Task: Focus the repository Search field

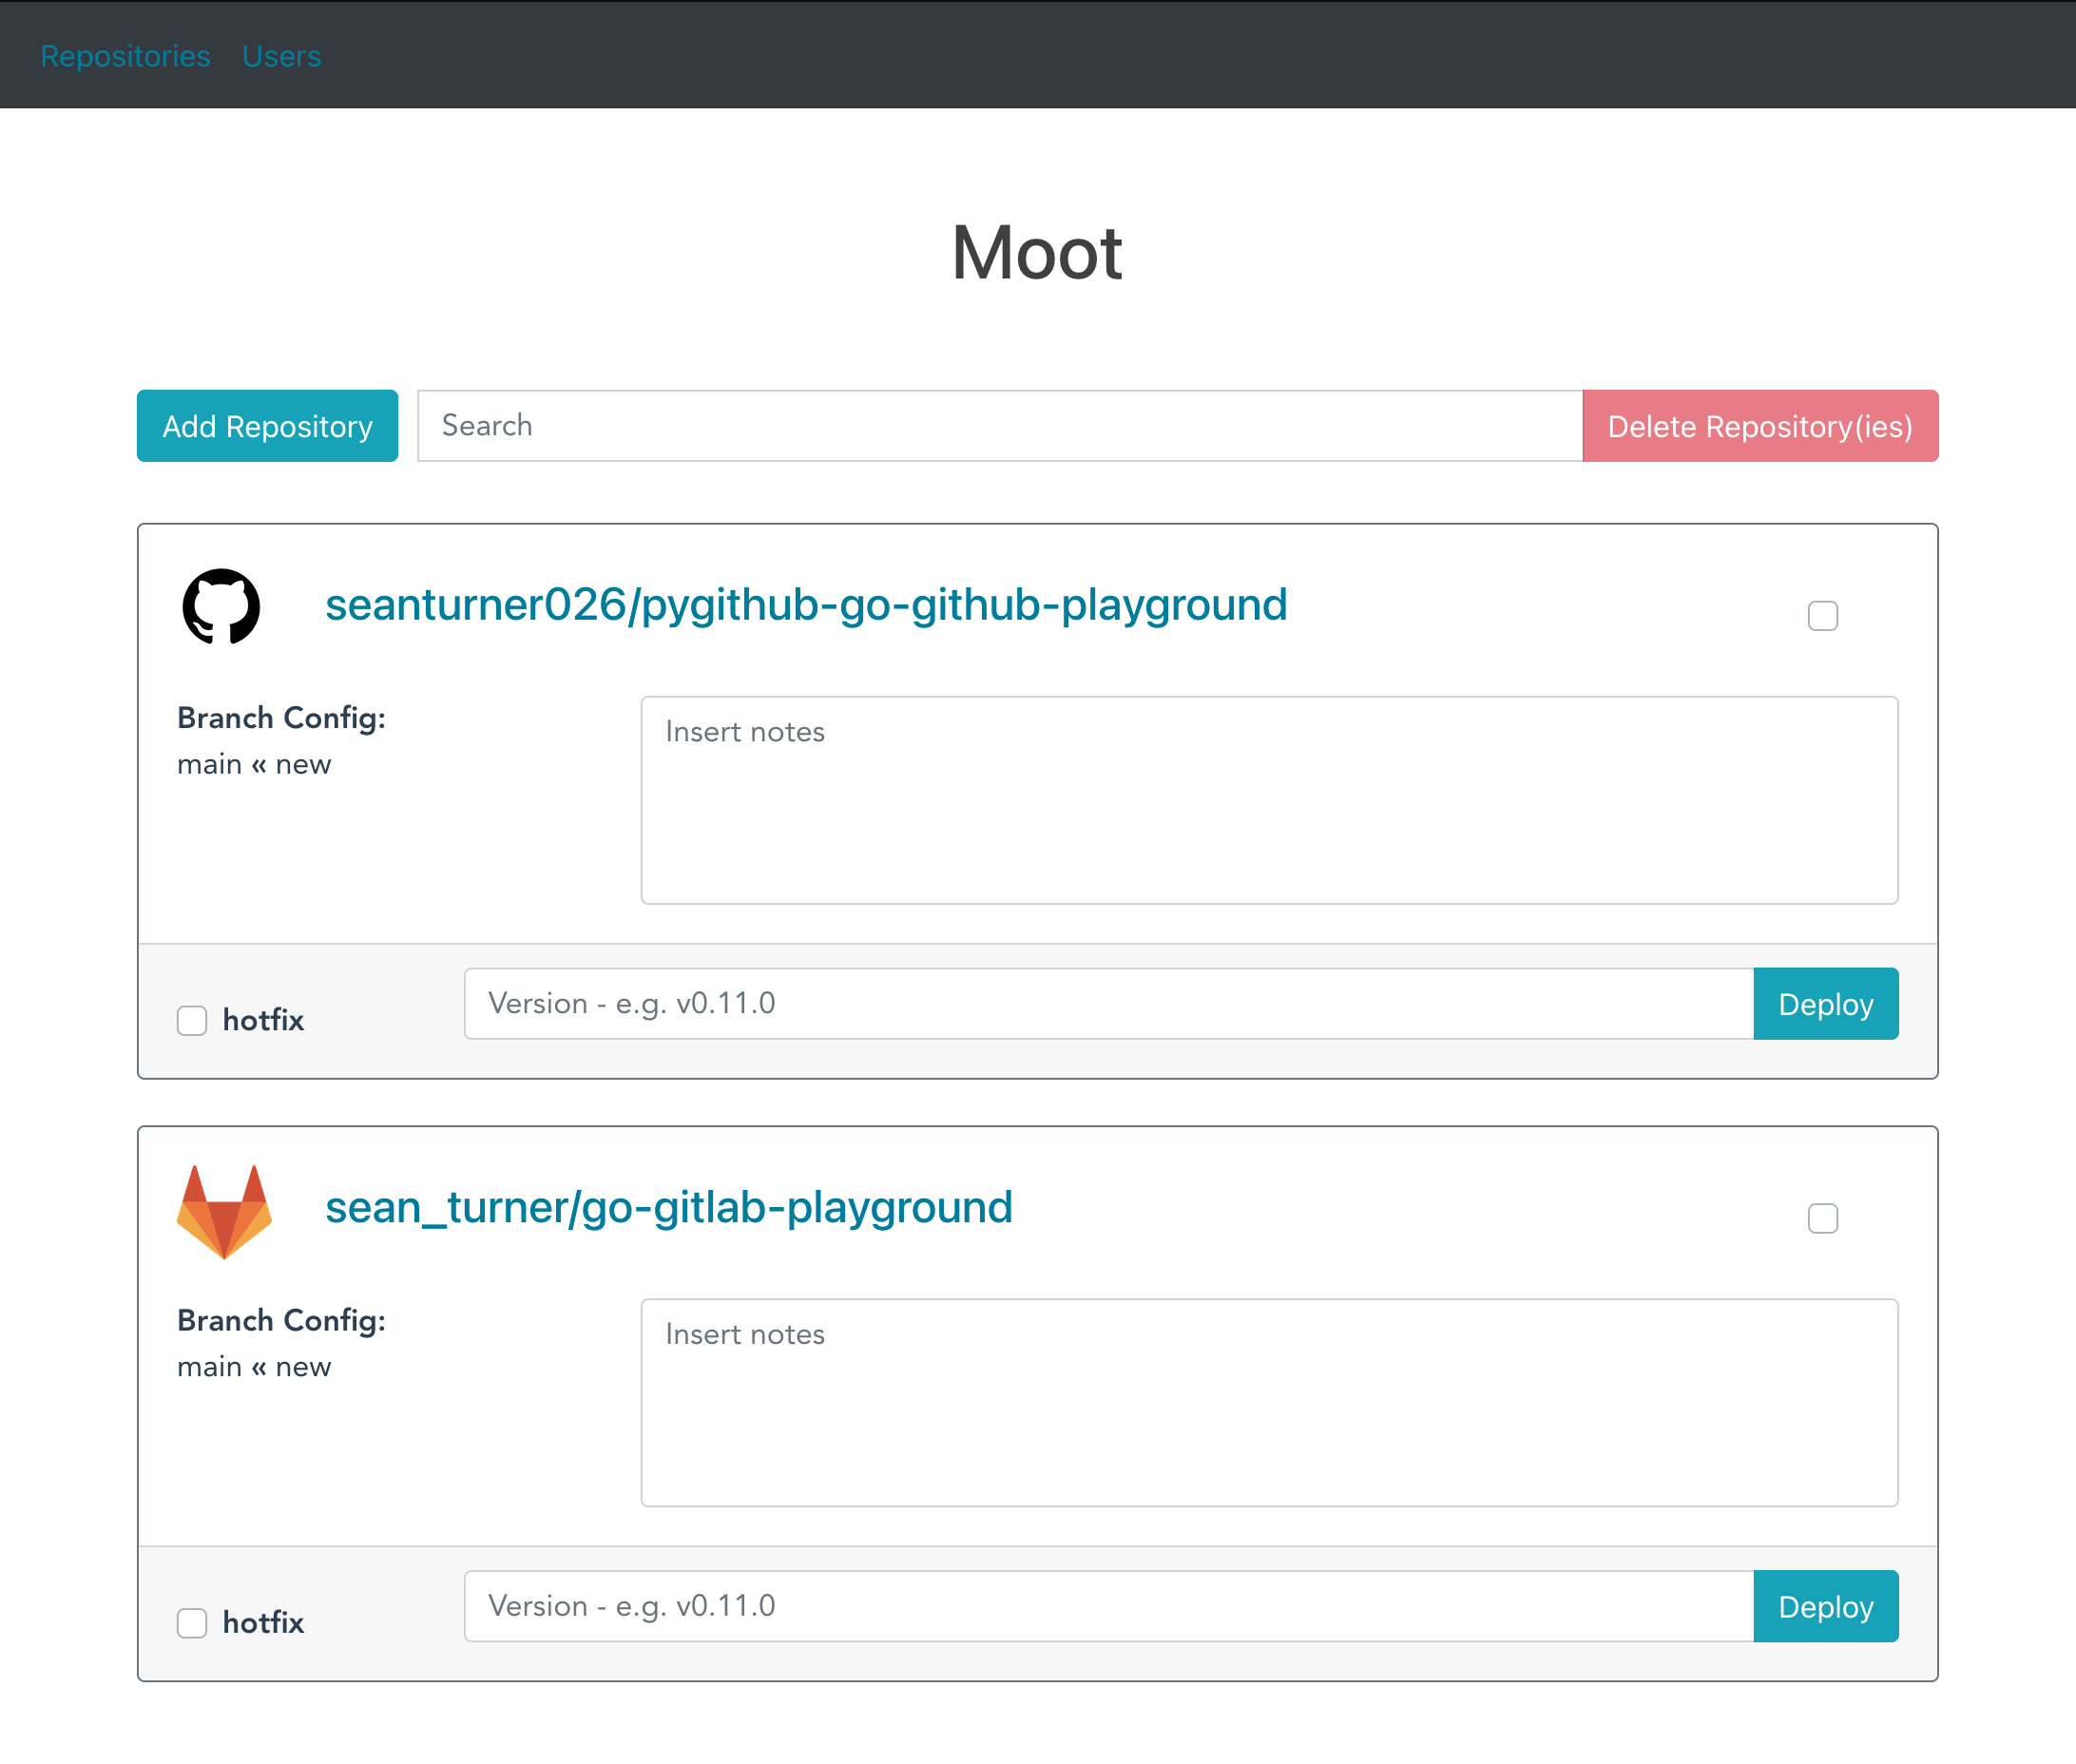Action: (999, 426)
